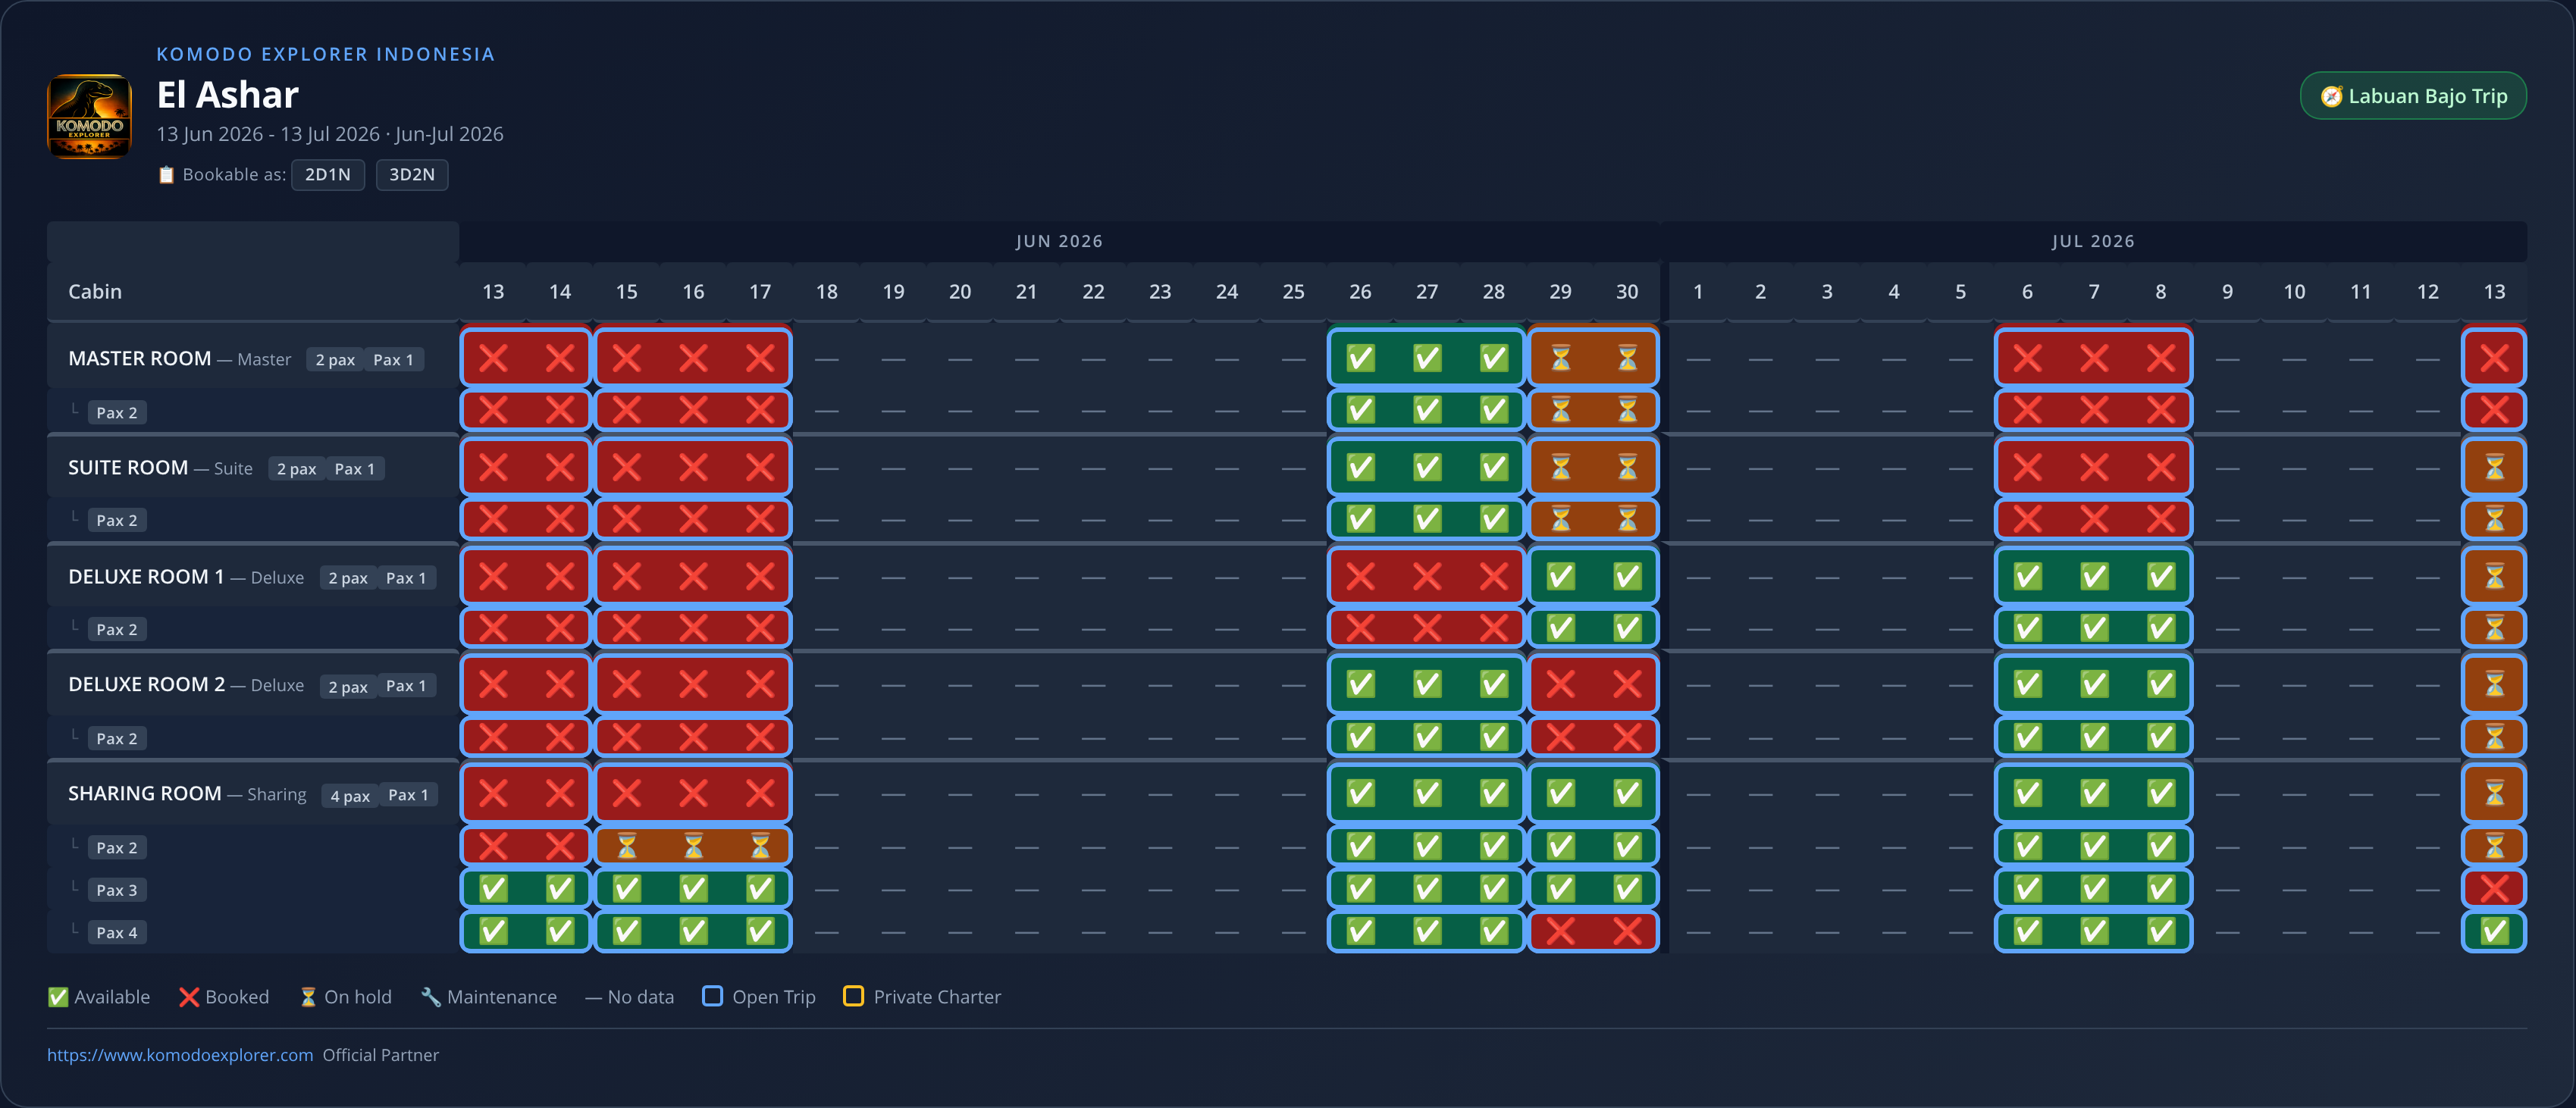Click the Official Partner text
Viewport: 2576px width, 1108px height.
coord(380,1055)
